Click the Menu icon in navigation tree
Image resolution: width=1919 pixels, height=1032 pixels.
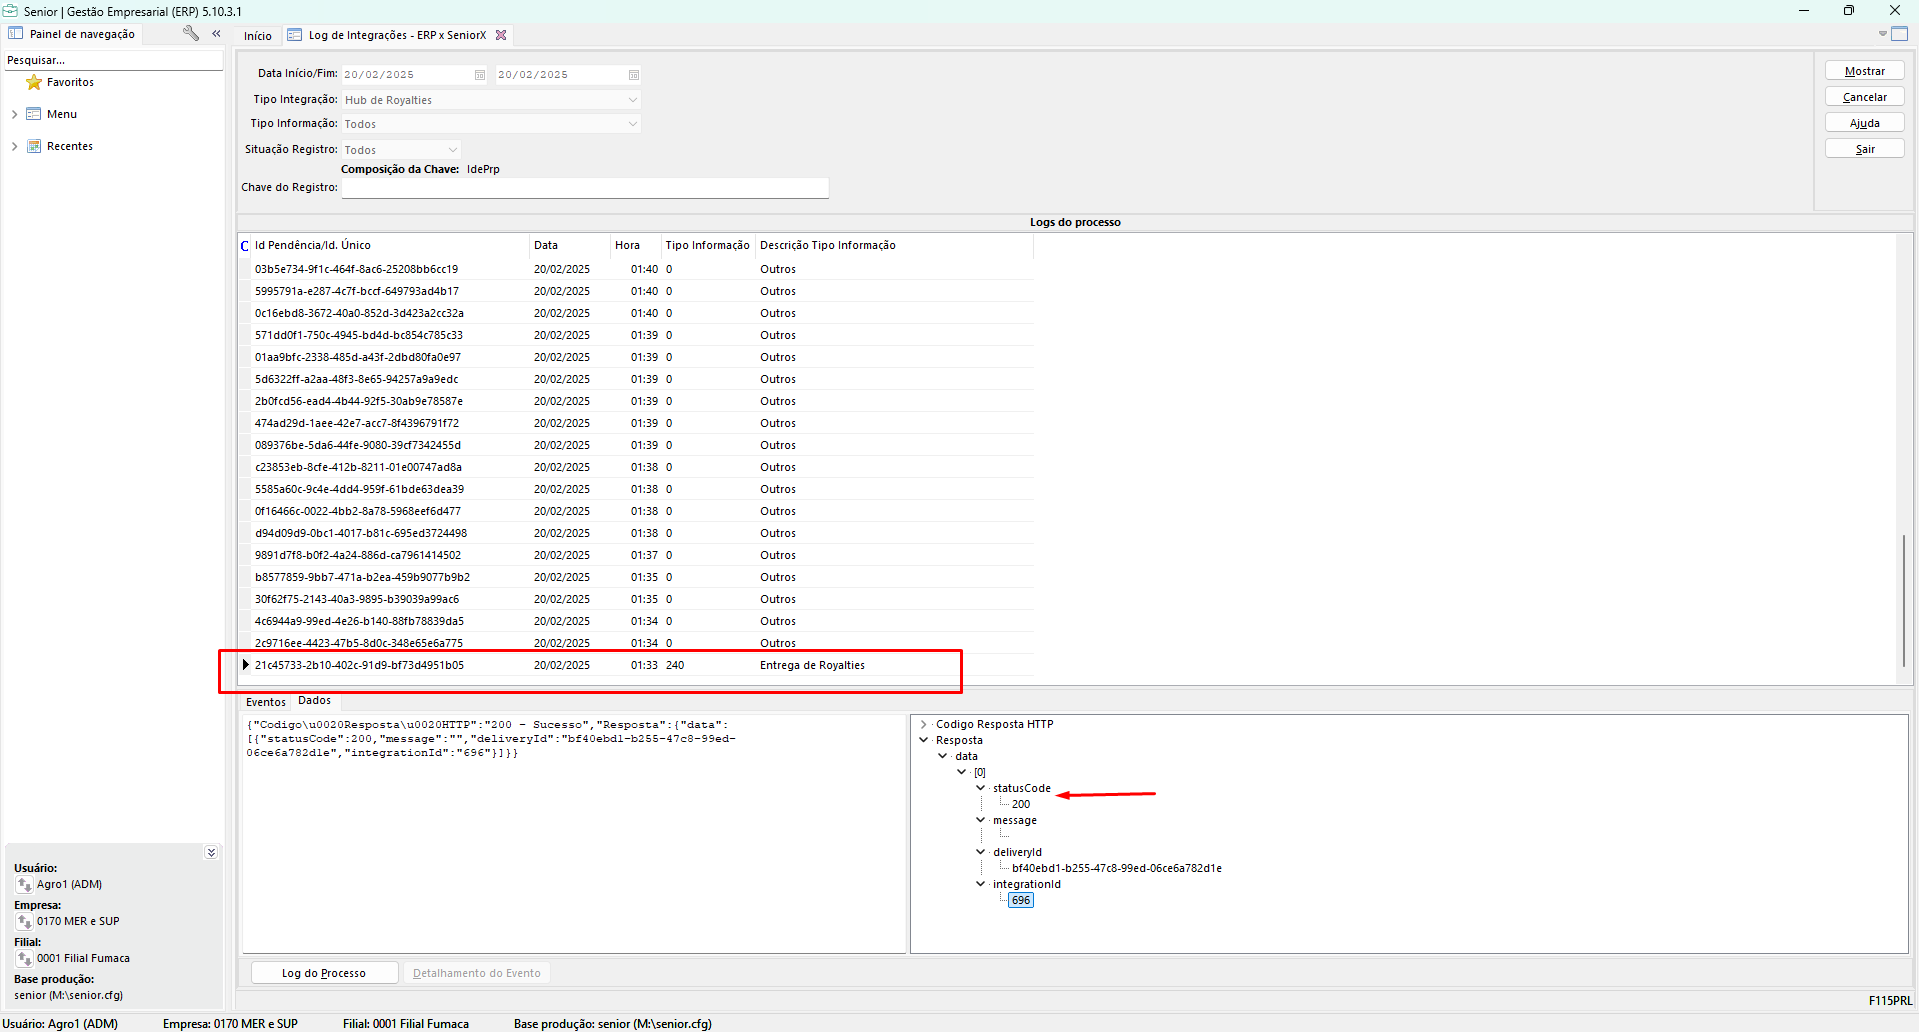click(34, 114)
